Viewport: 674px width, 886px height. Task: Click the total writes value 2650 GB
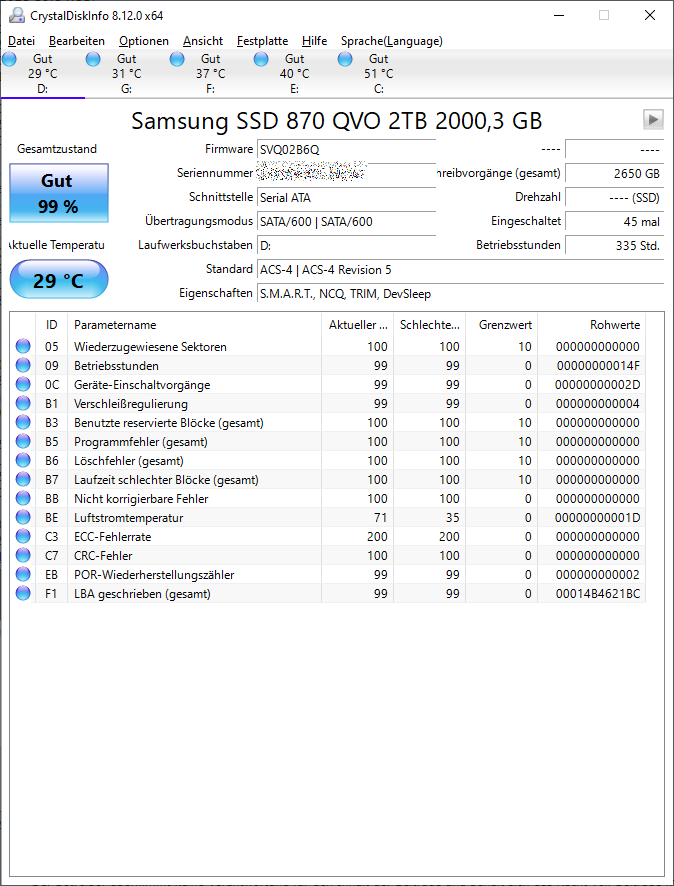(x=615, y=174)
